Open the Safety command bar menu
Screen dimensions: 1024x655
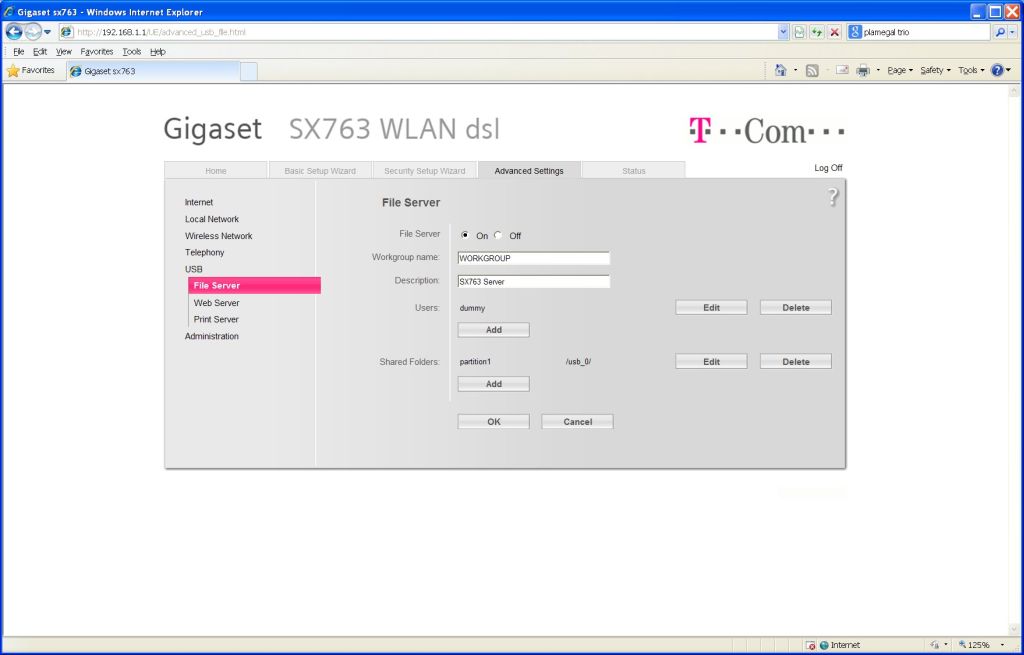pyautogui.click(x=935, y=71)
